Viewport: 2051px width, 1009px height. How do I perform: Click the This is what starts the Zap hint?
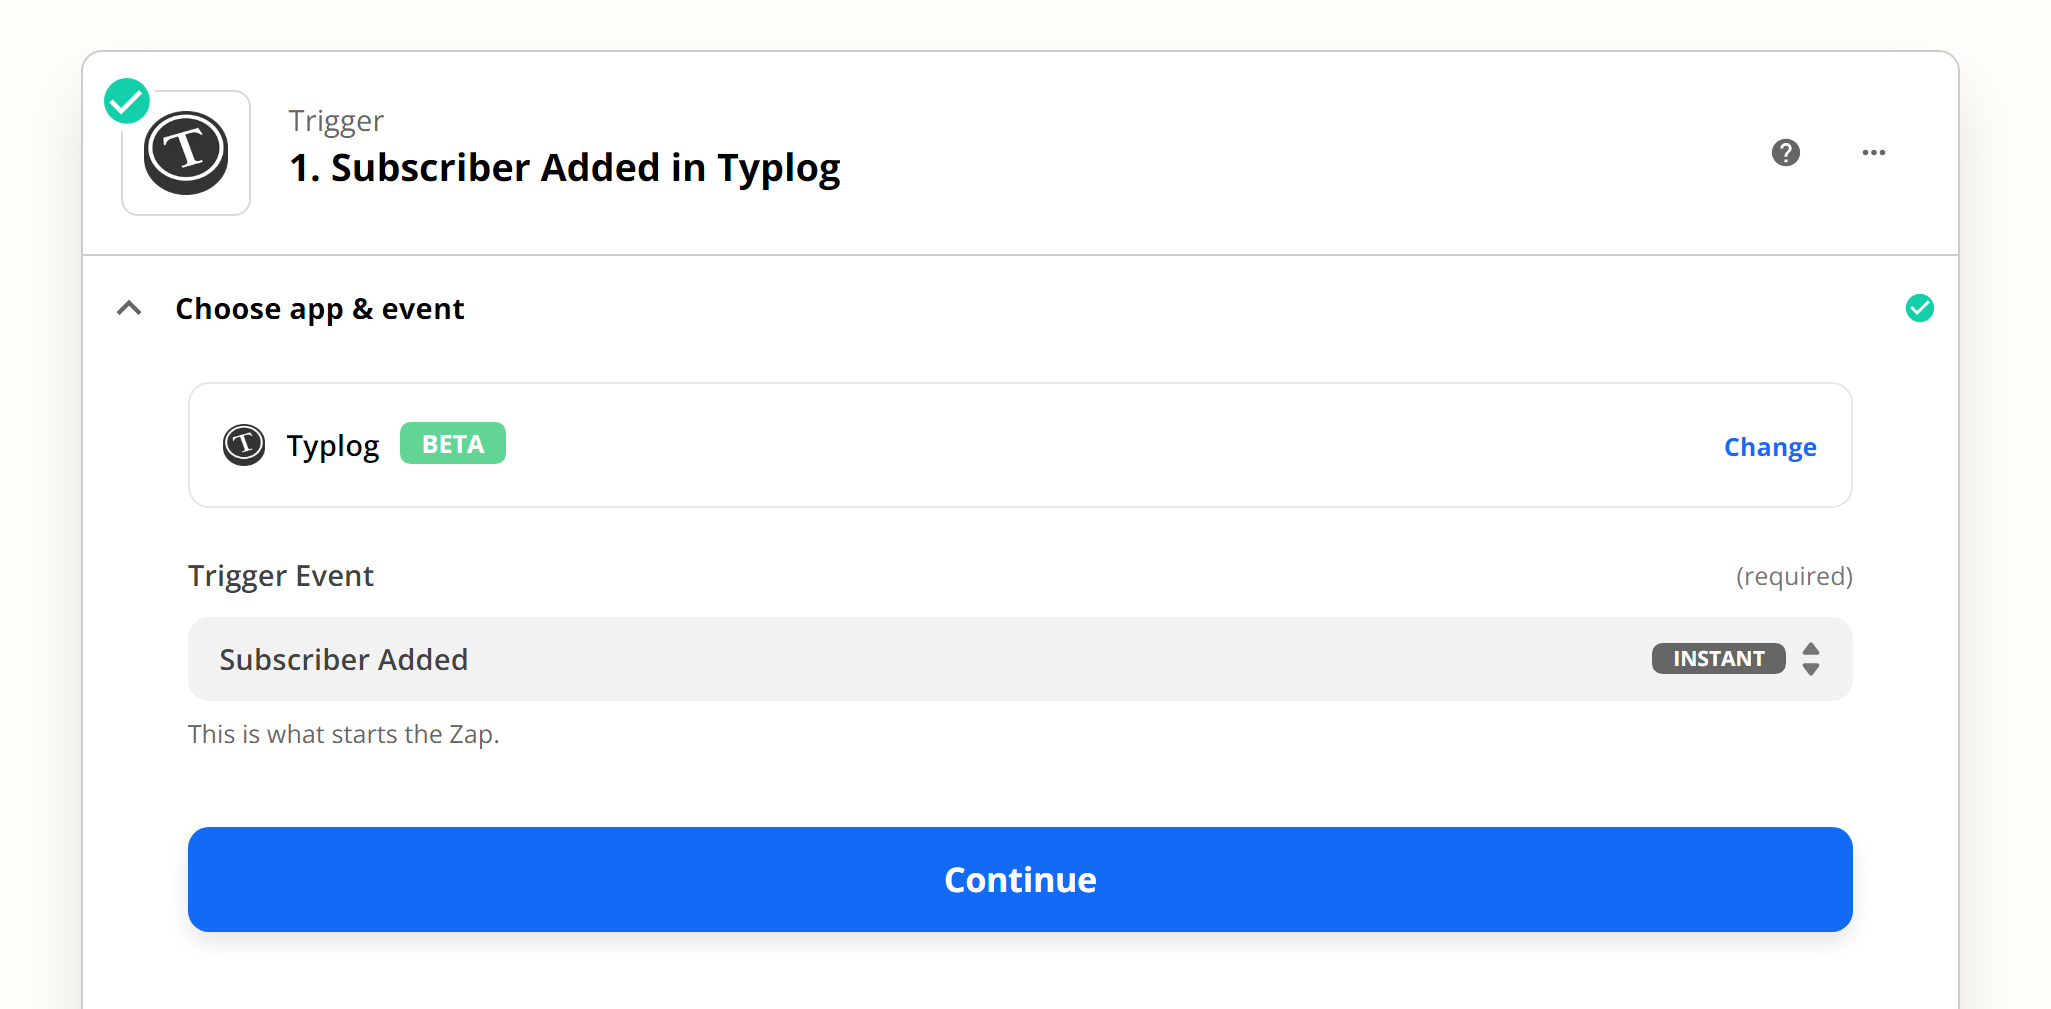pos(343,735)
